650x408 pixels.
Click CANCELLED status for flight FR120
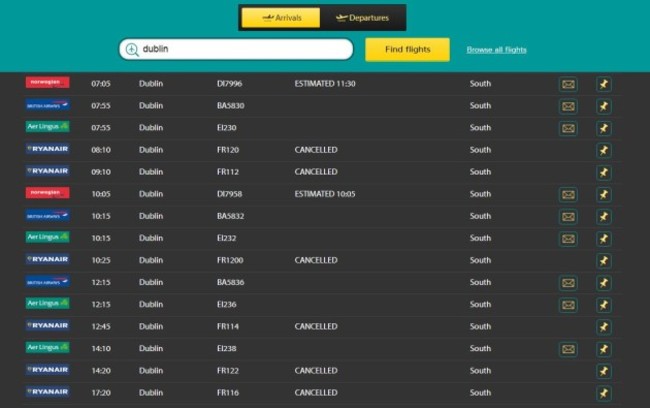316,150
